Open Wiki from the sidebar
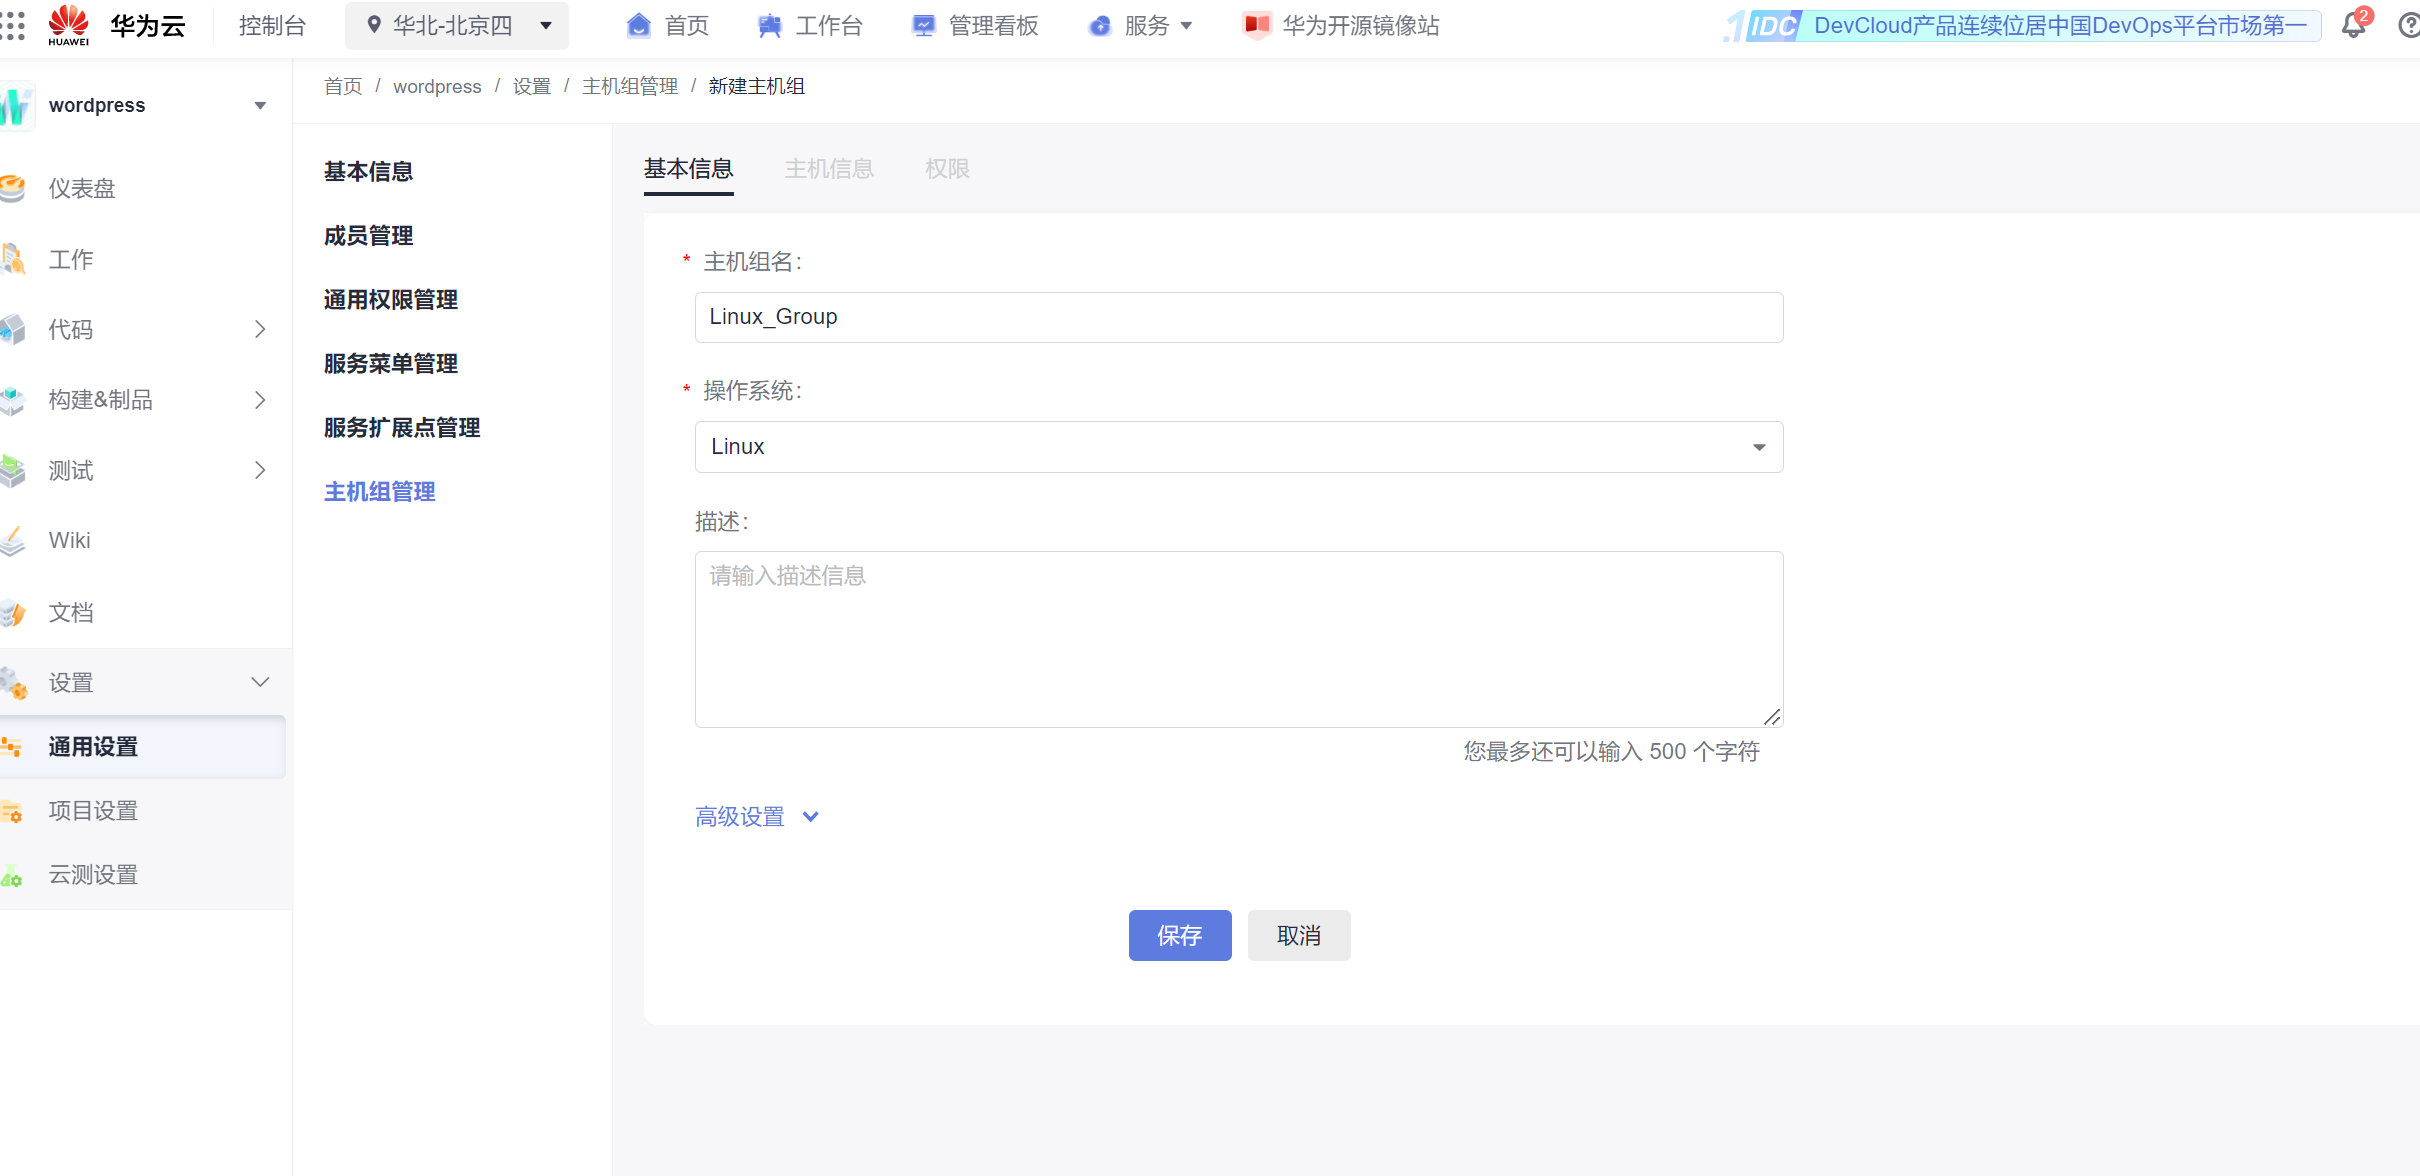The height and width of the screenshot is (1176, 2420). coord(70,541)
